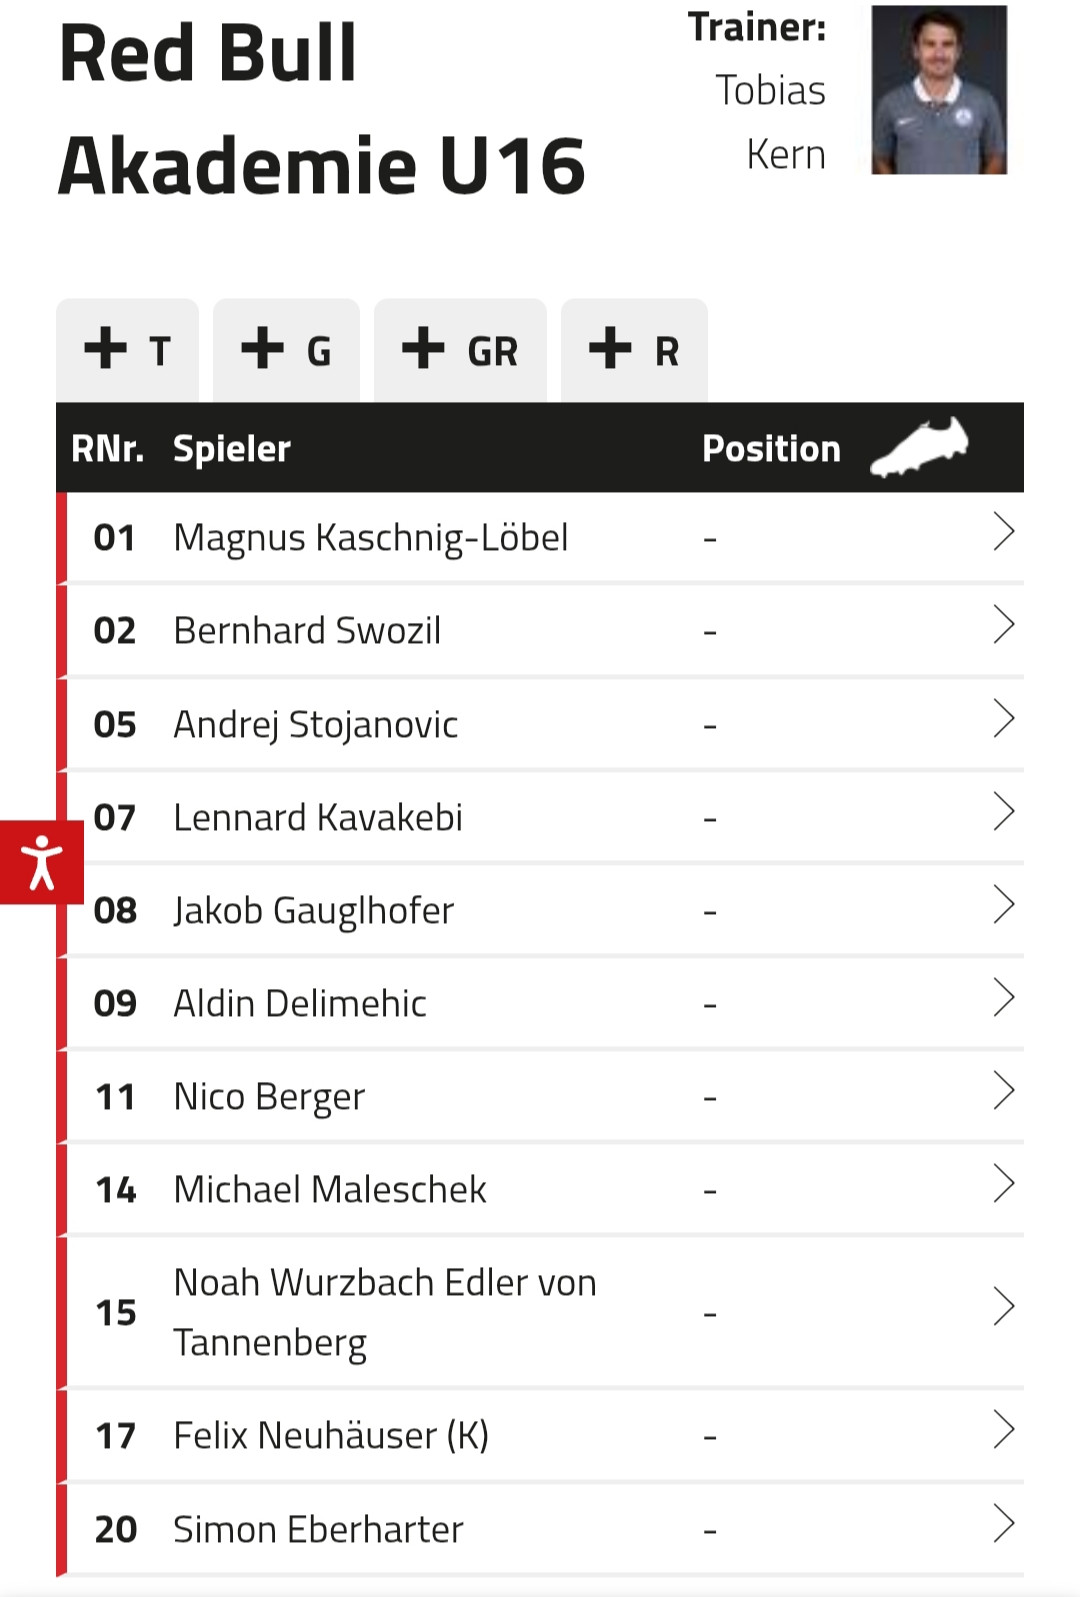
Task: Show the plus R column
Action: tap(634, 351)
